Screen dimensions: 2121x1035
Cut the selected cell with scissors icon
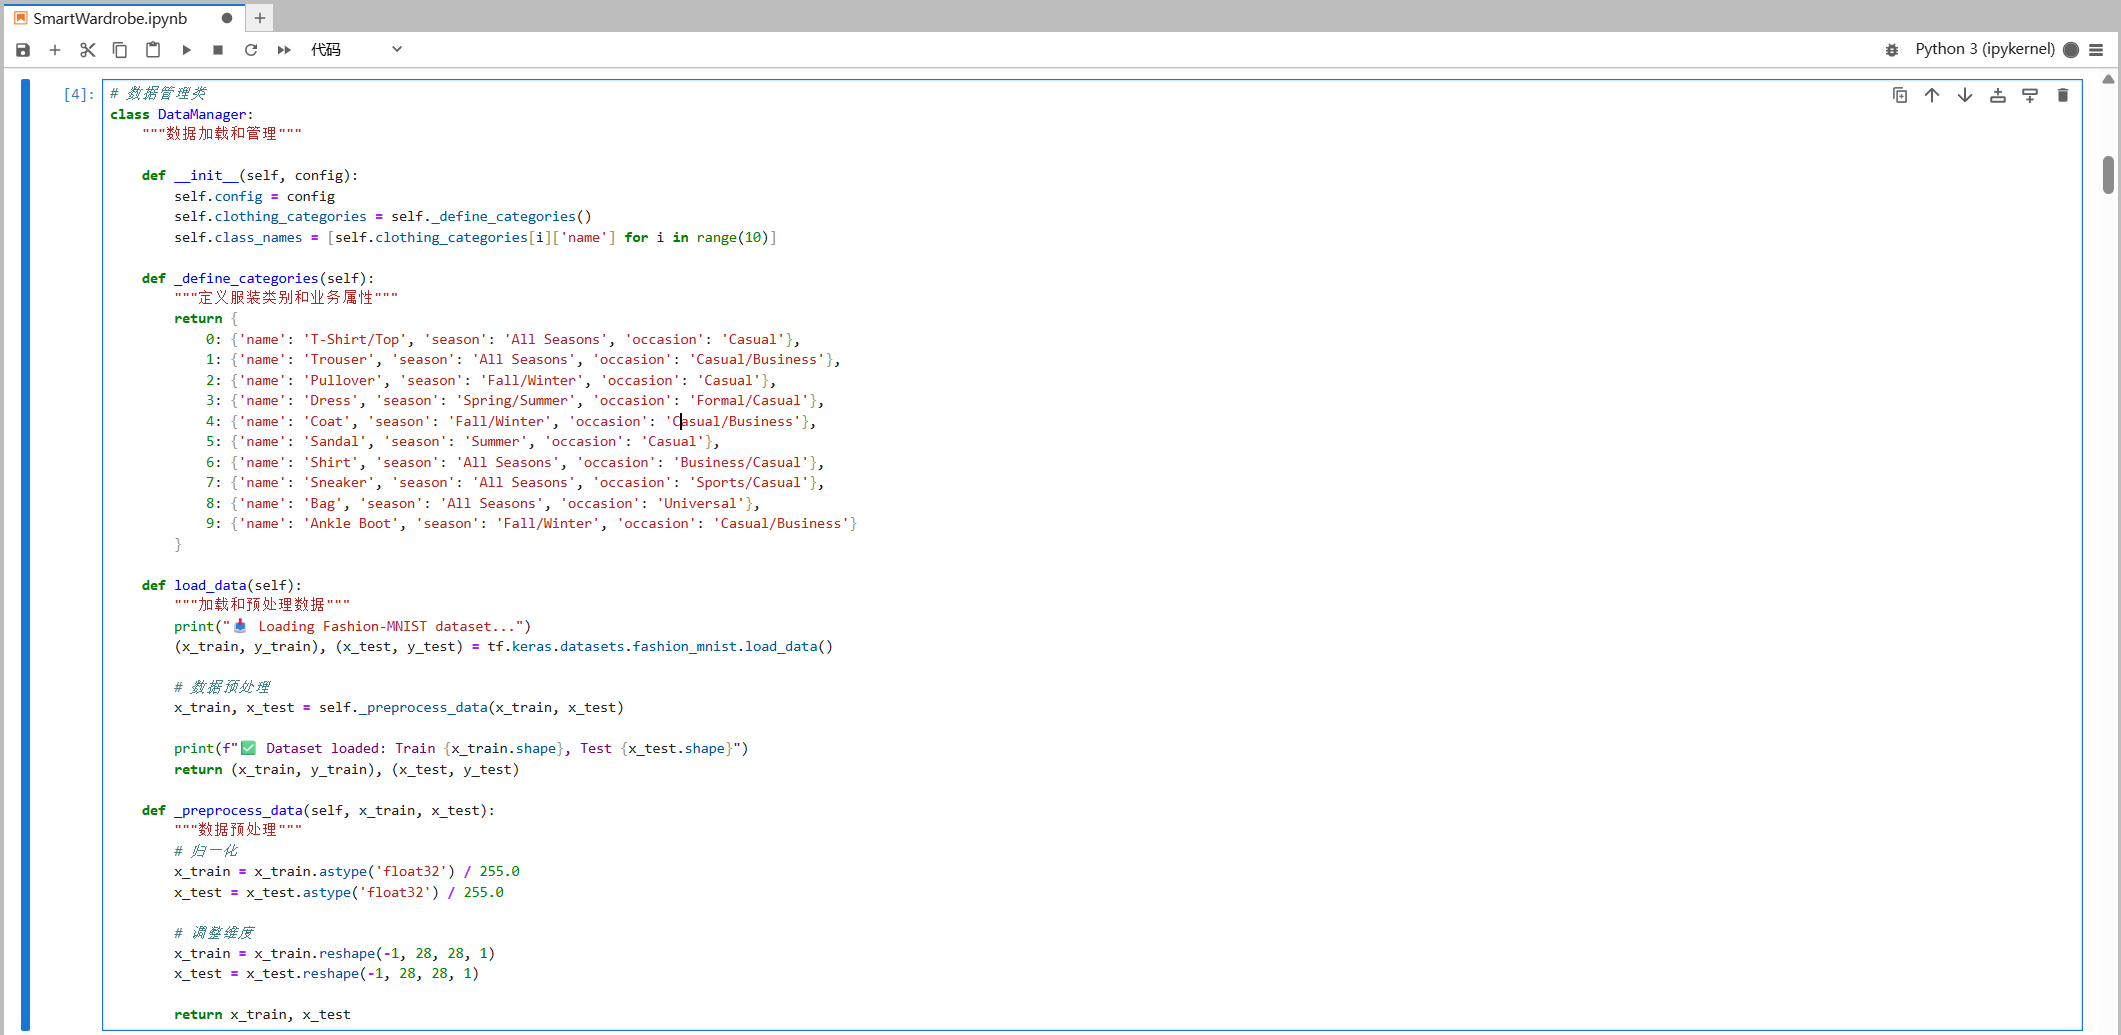click(88, 50)
